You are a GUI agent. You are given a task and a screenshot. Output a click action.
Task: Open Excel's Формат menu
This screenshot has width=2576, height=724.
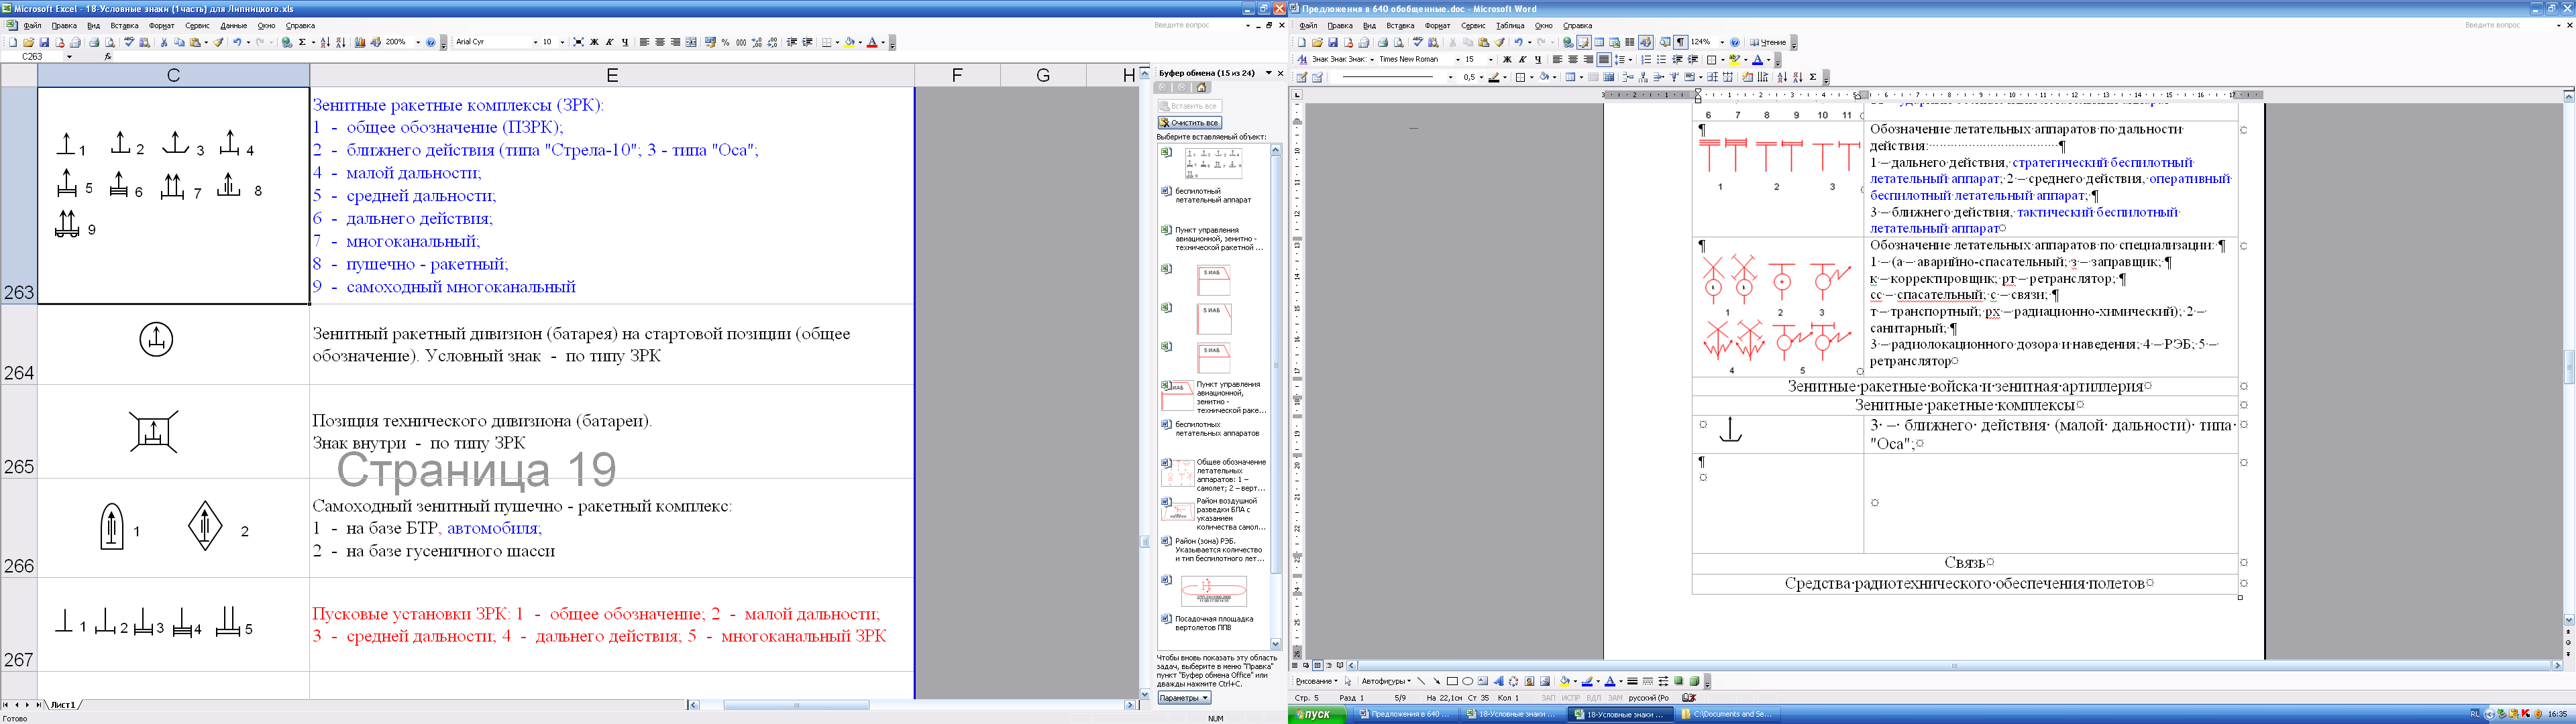click(161, 26)
